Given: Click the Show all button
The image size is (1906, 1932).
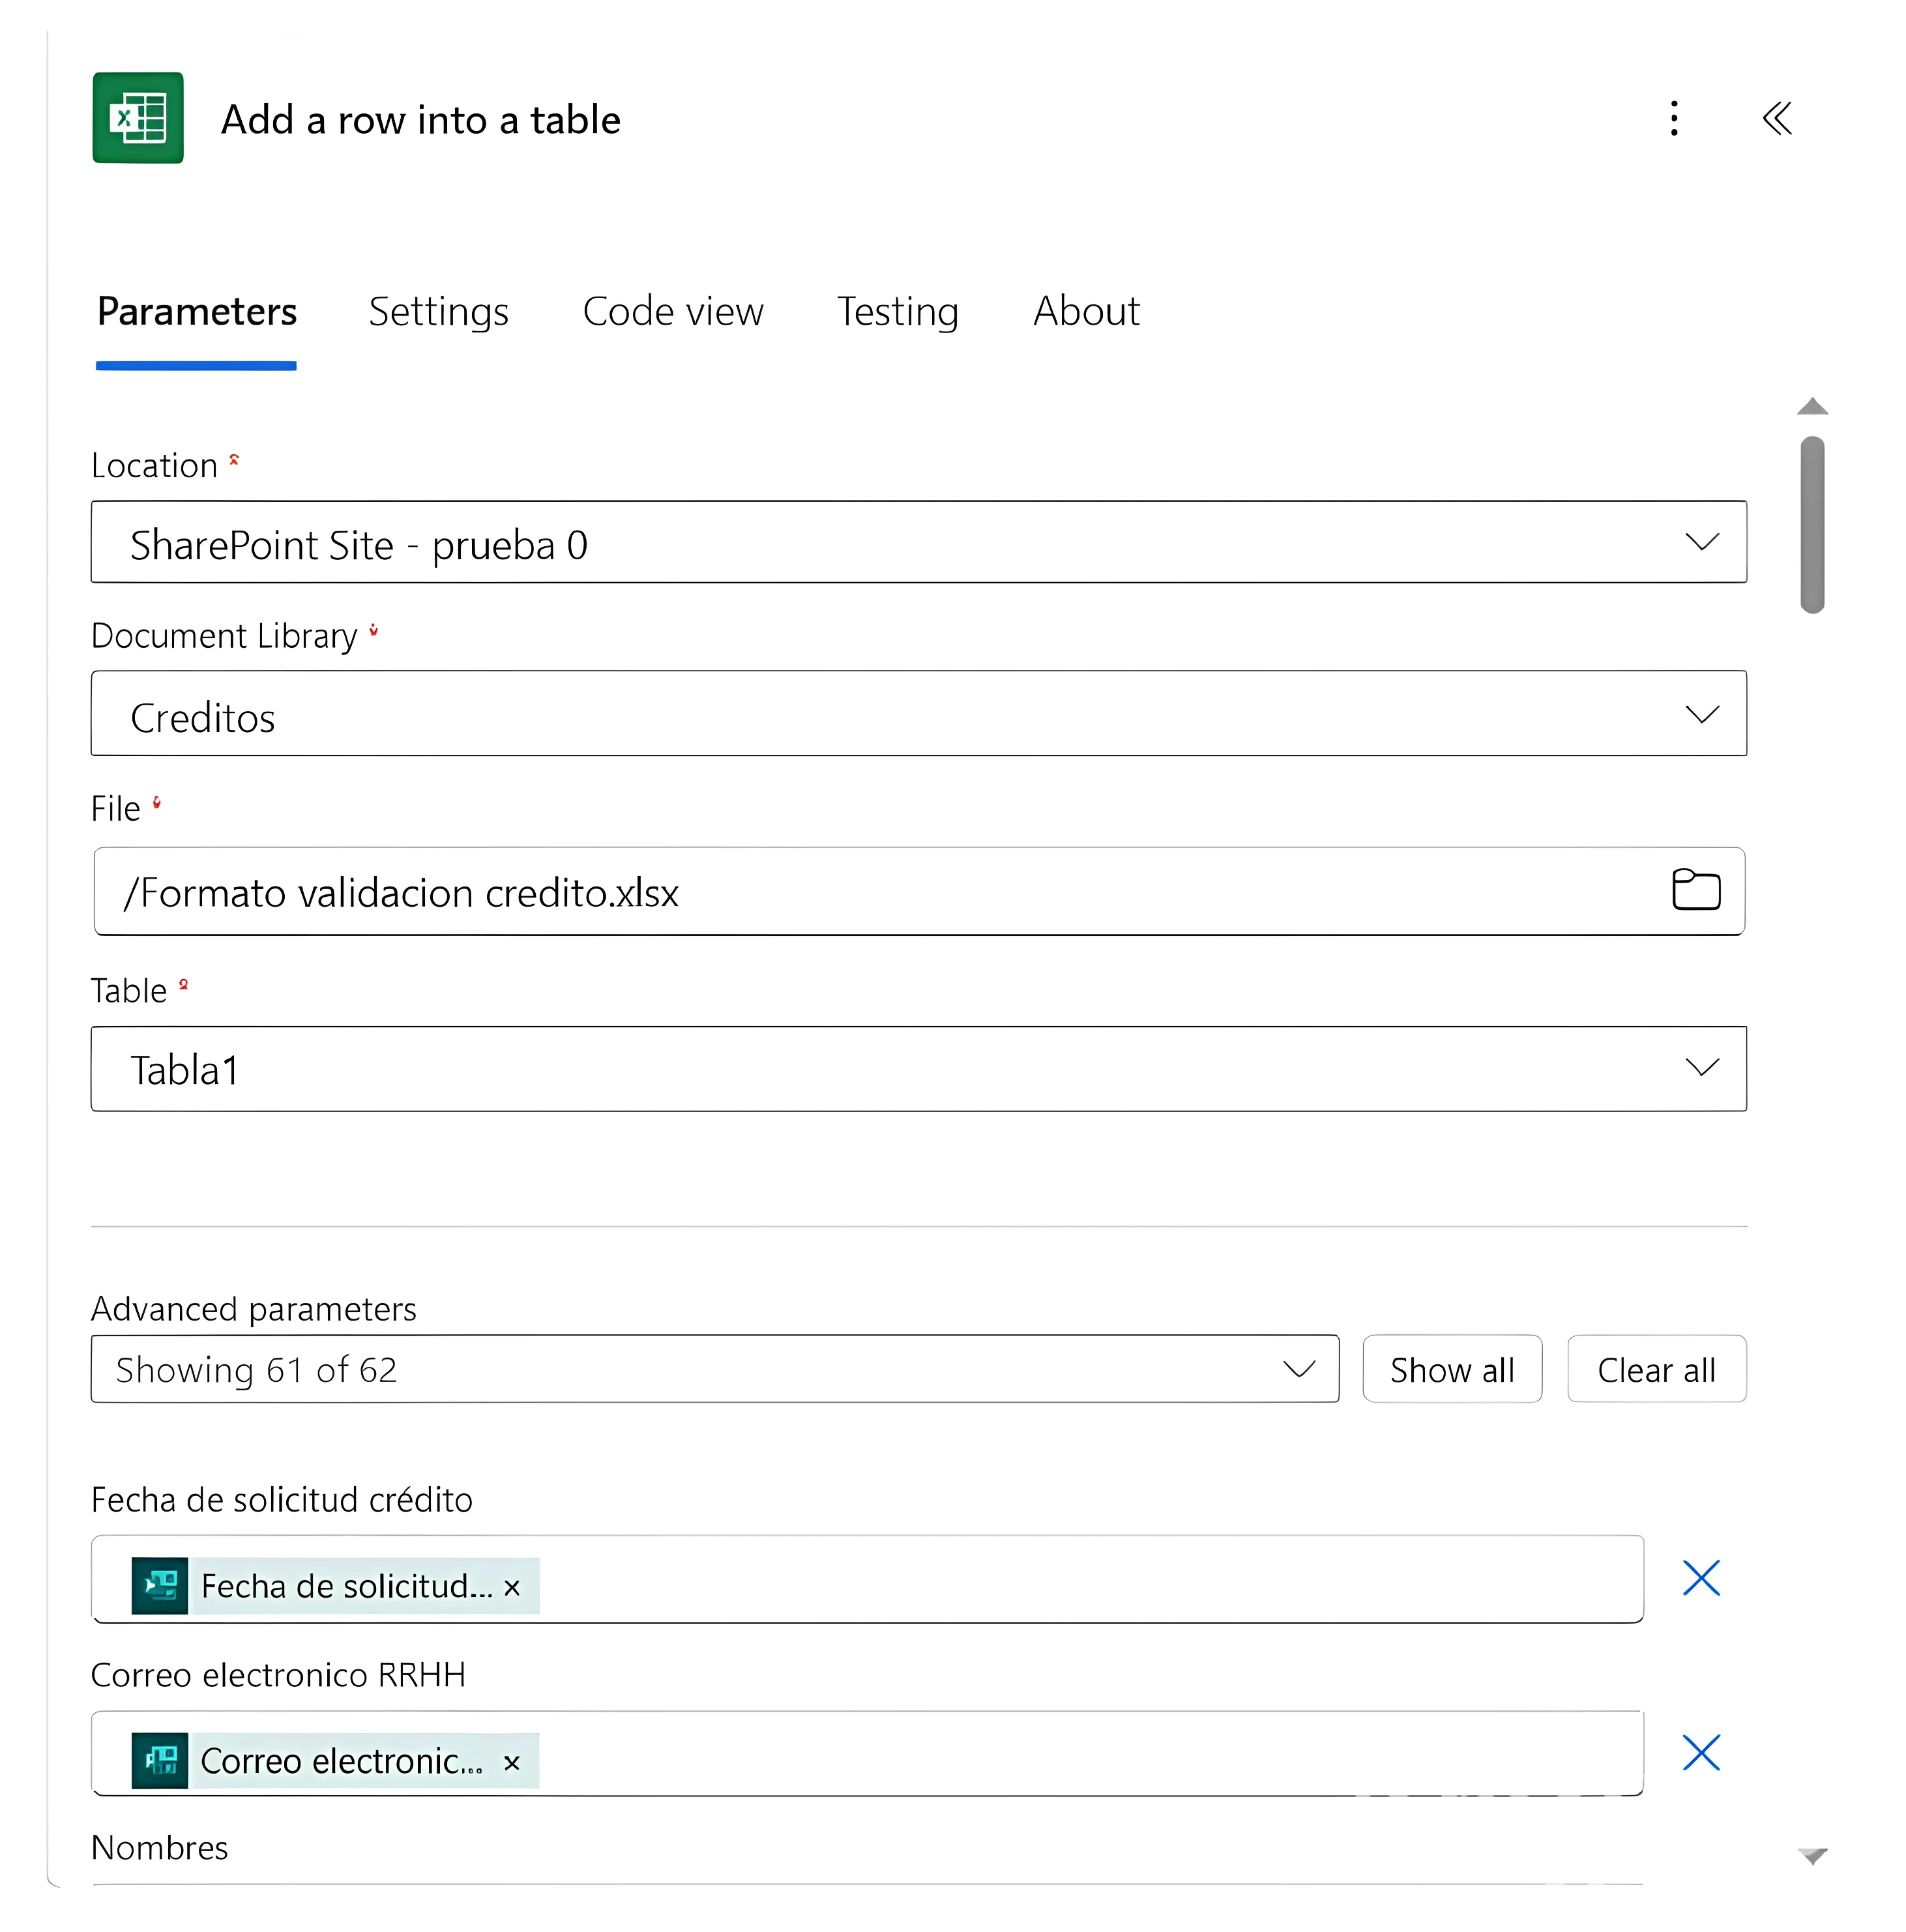Looking at the screenshot, I should pyautogui.click(x=1451, y=1368).
